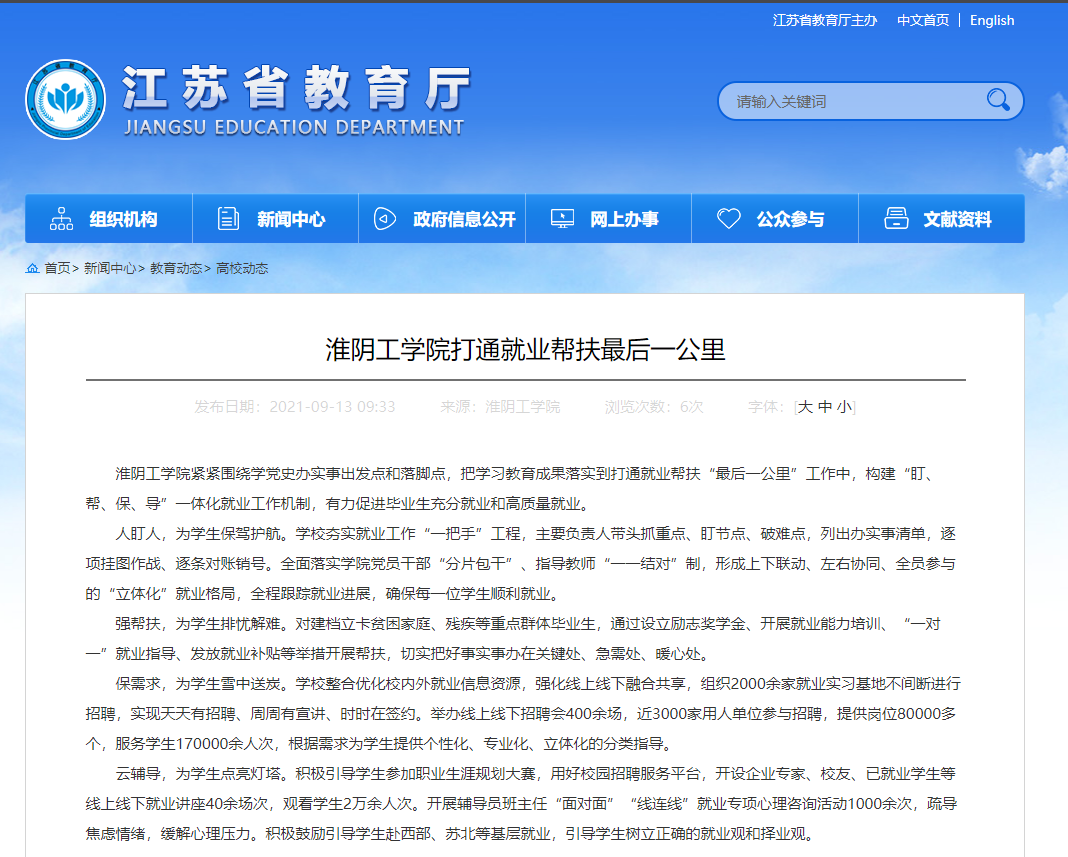Go to 高校动态 in breadcrumb

tap(242, 268)
